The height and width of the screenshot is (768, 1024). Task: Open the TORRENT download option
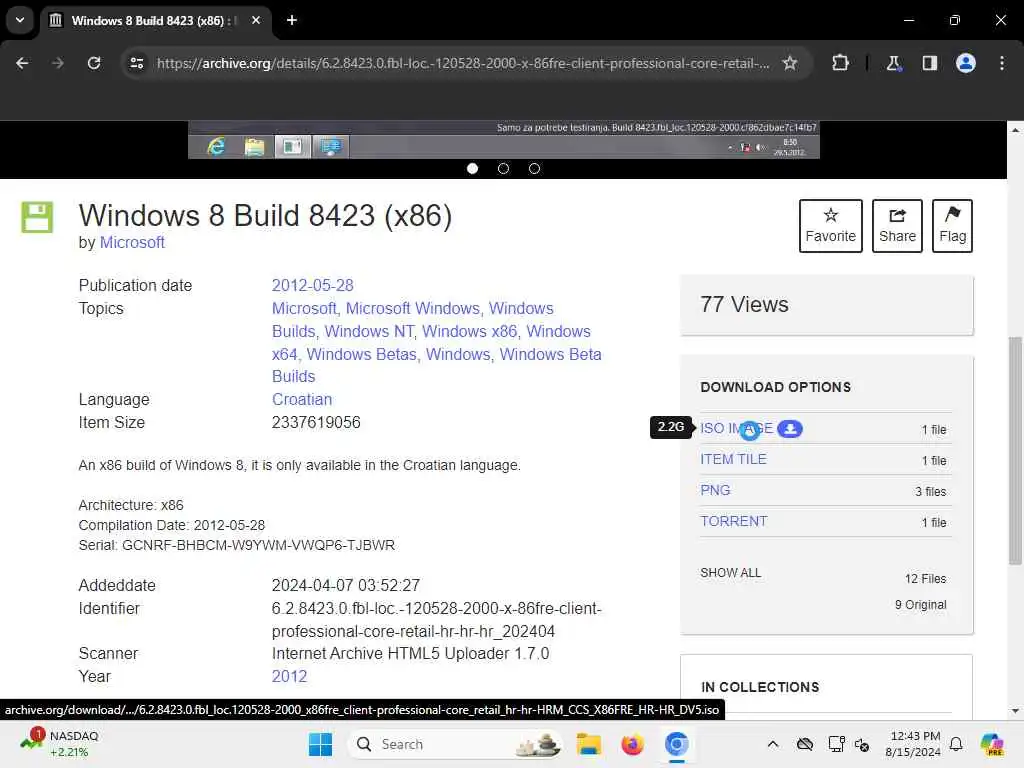(733, 521)
